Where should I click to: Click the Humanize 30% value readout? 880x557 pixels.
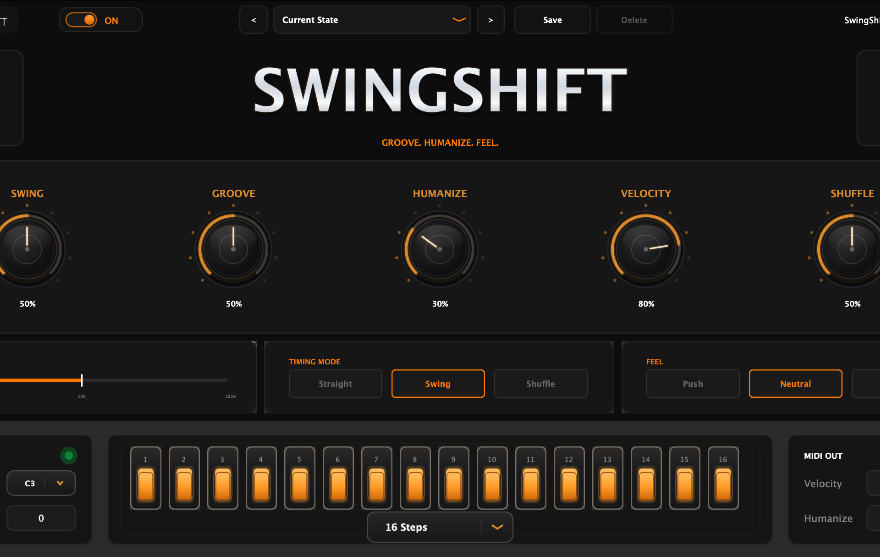pos(440,304)
